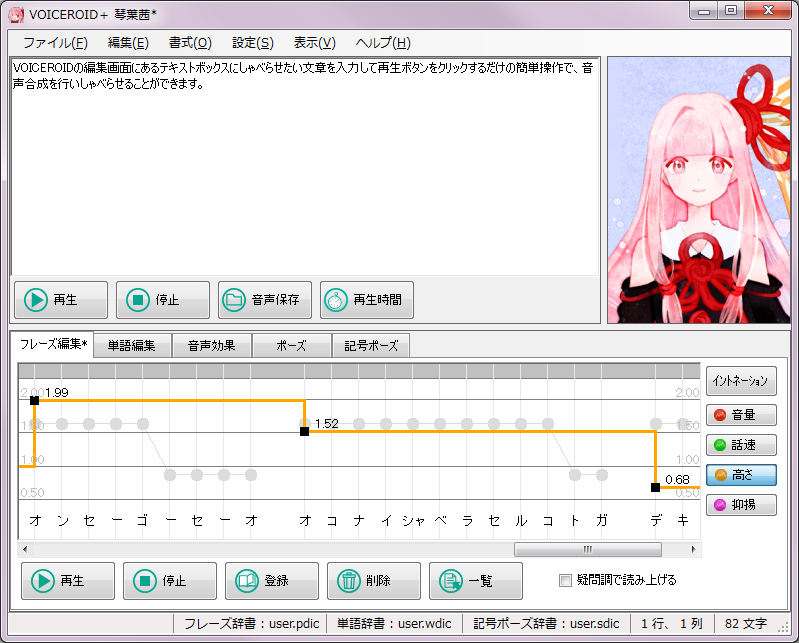This screenshot has width=799, height=643.
Task: Enable 疑問調で読み上げる checkbox
Action: click(565, 580)
